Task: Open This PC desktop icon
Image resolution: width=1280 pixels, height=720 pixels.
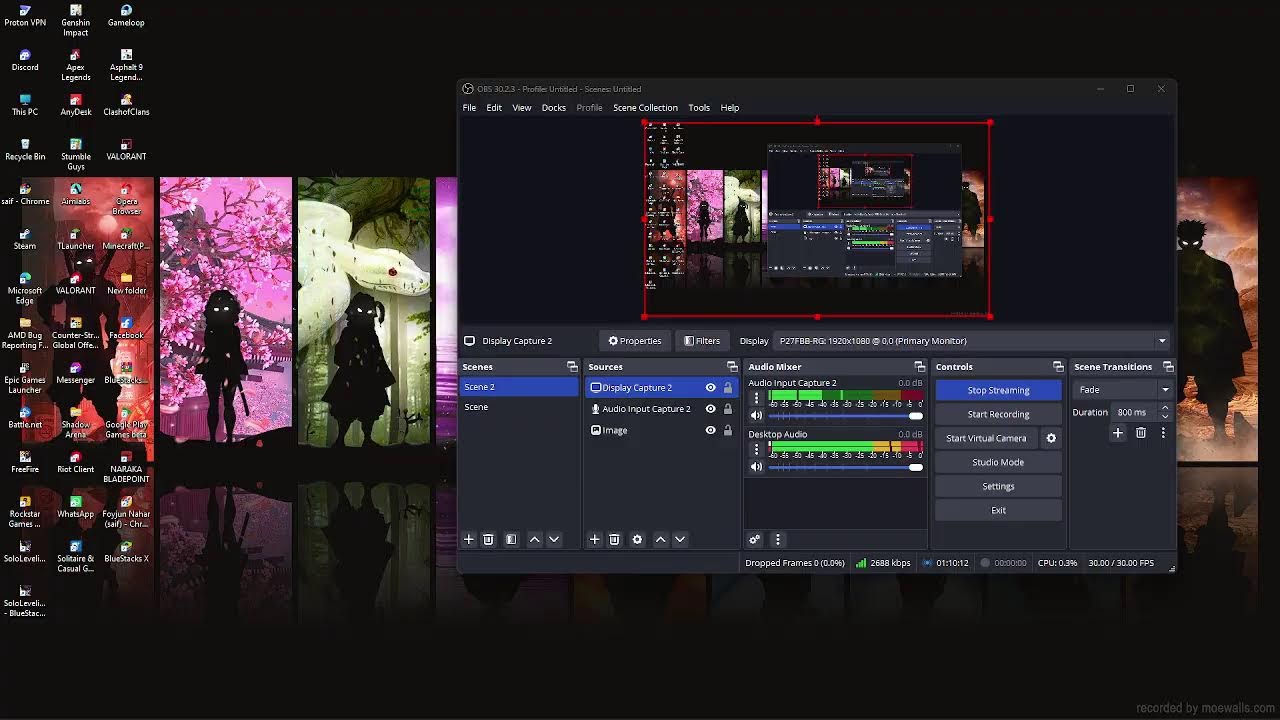Action: [25, 105]
